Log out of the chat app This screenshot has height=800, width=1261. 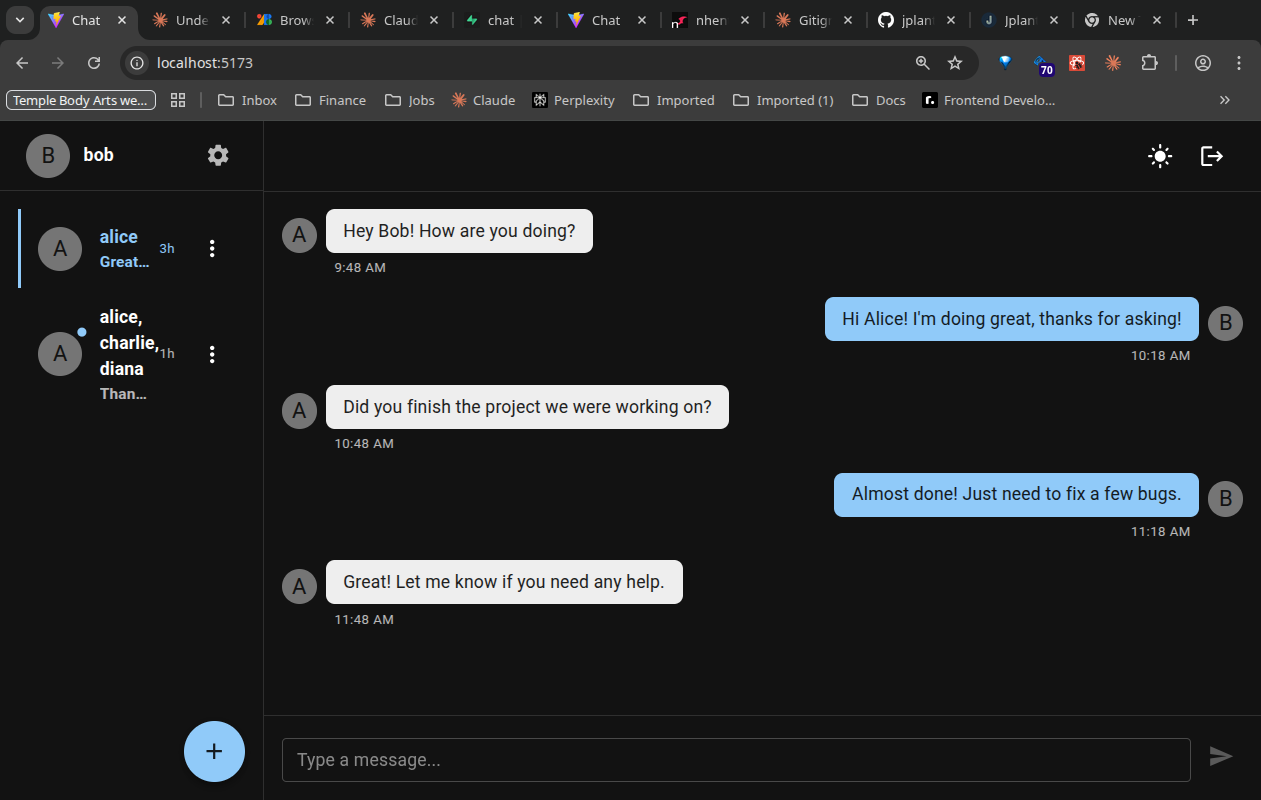pyautogui.click(x=1211, y=156)
